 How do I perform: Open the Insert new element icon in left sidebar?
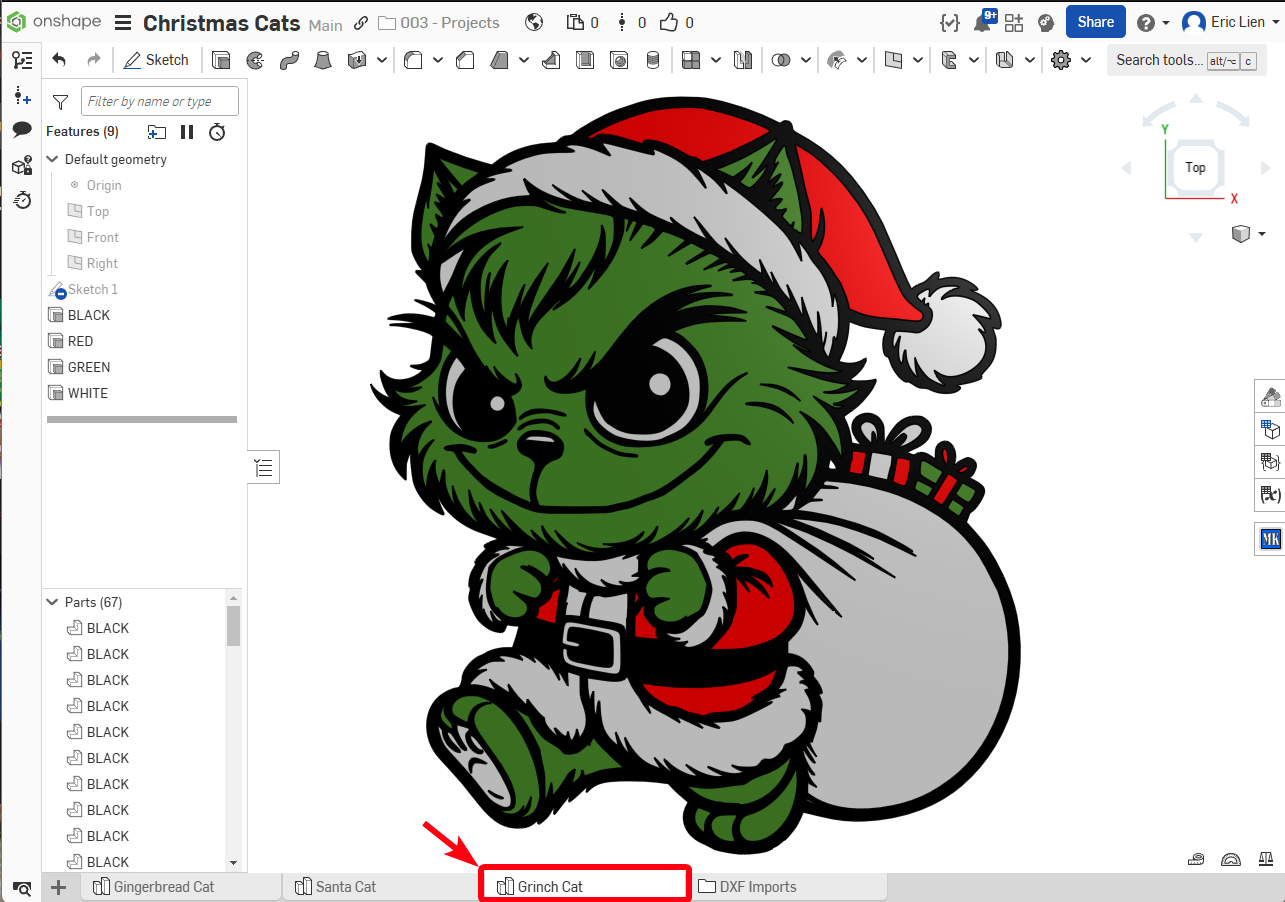pos(21,96)
